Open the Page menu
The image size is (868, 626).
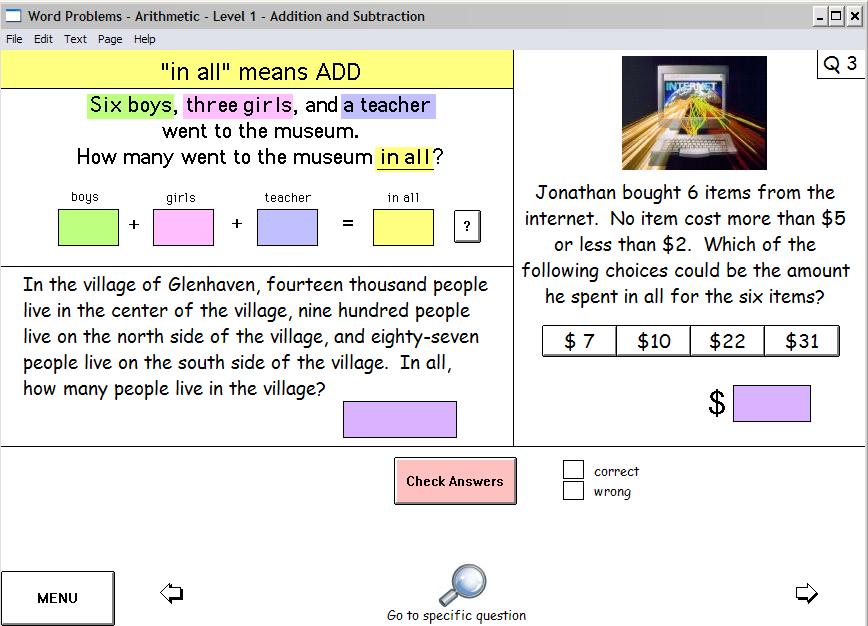click(x=110, y=39)
